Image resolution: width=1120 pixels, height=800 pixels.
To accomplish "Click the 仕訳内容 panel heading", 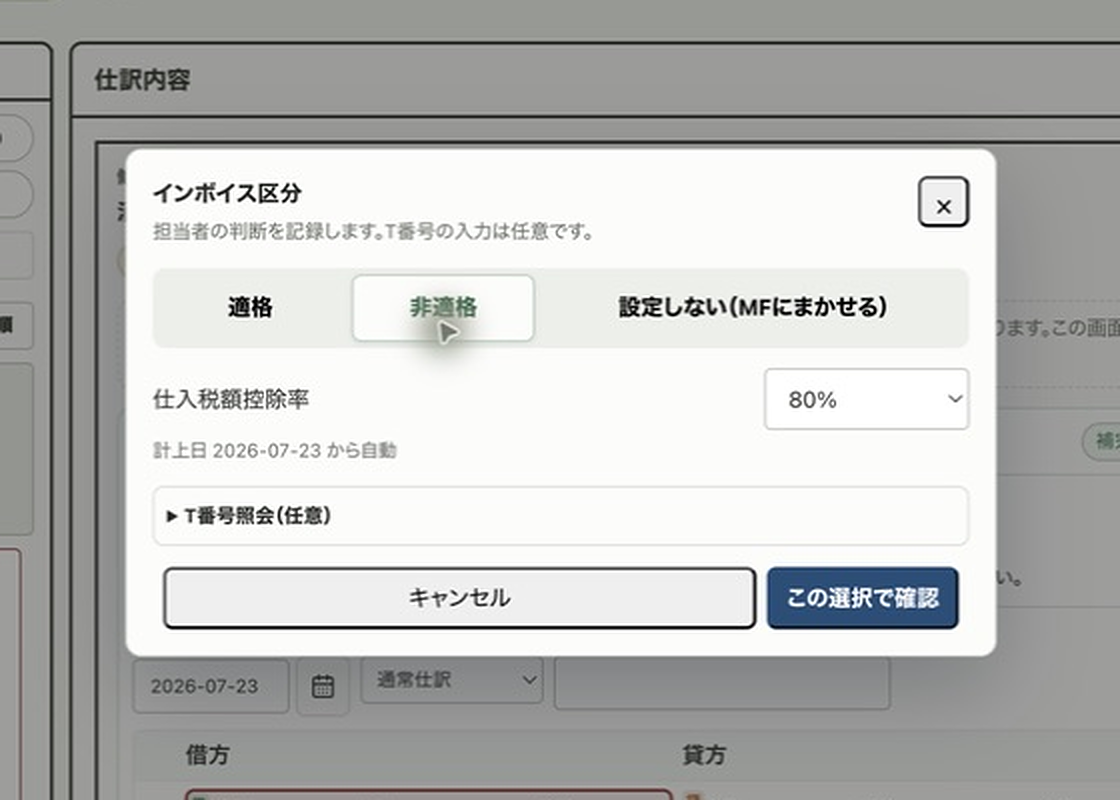I will pos(142,79).
